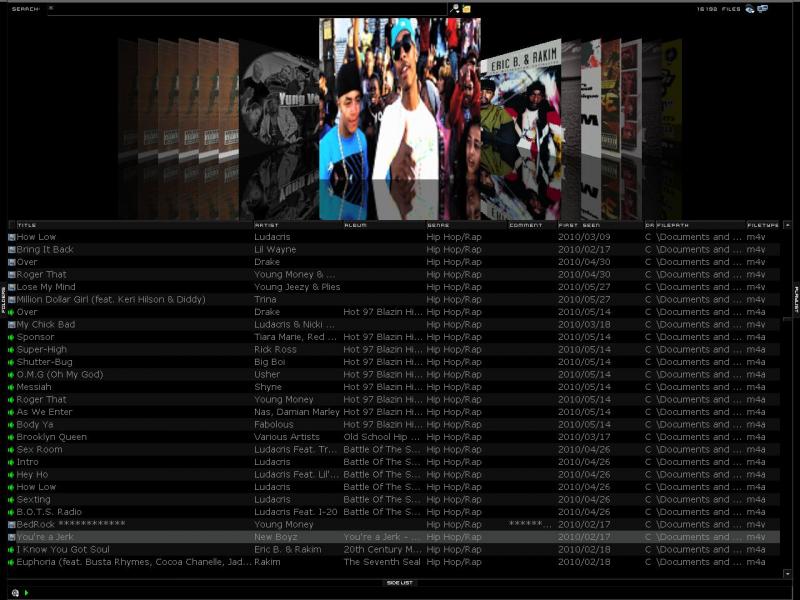Click audio icon of Sexting row
The height and width of the screenshot is (600, 800).
[11, 499]
